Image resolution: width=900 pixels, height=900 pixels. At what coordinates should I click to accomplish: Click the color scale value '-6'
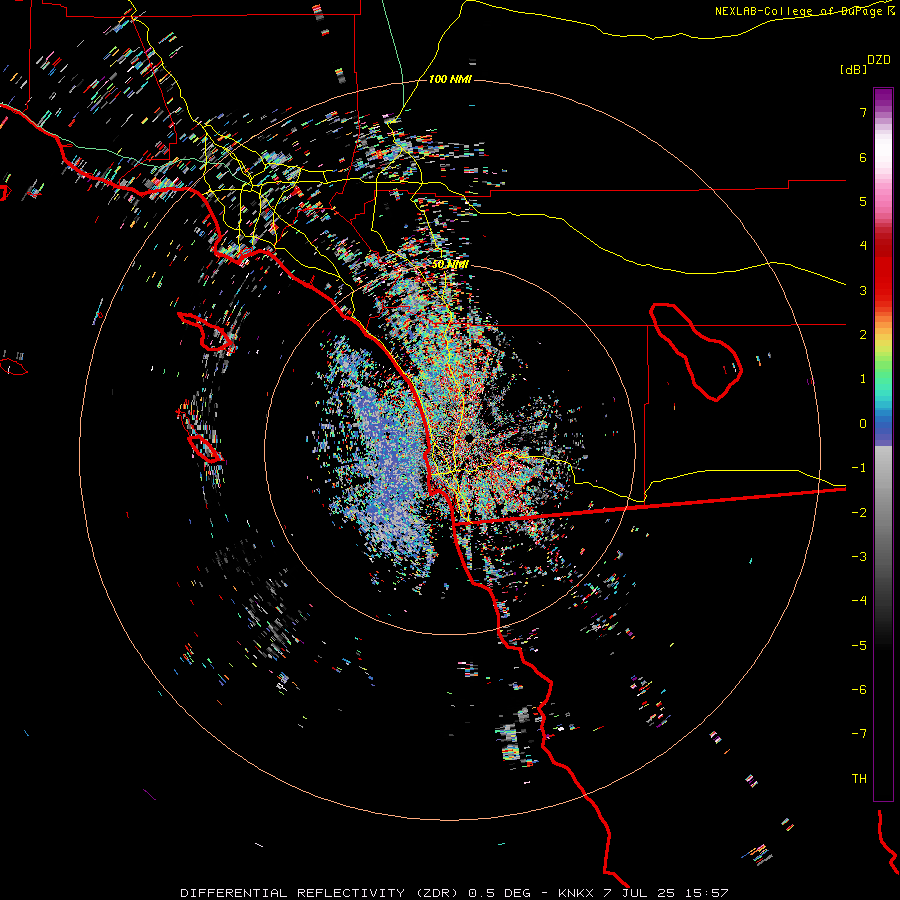(859, 690)
